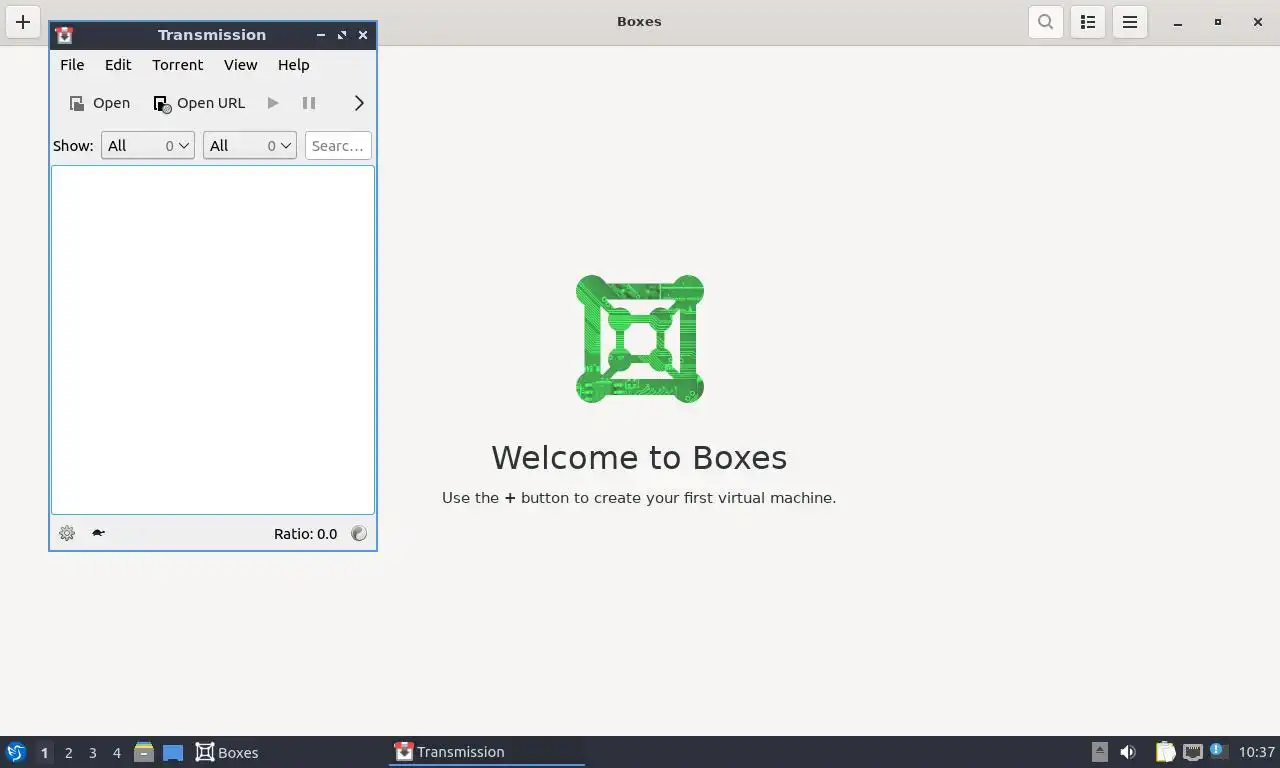Toggle turtle alternative speed limits
1280x768 pixels.
pyautogui.click(x=98, y=534)
